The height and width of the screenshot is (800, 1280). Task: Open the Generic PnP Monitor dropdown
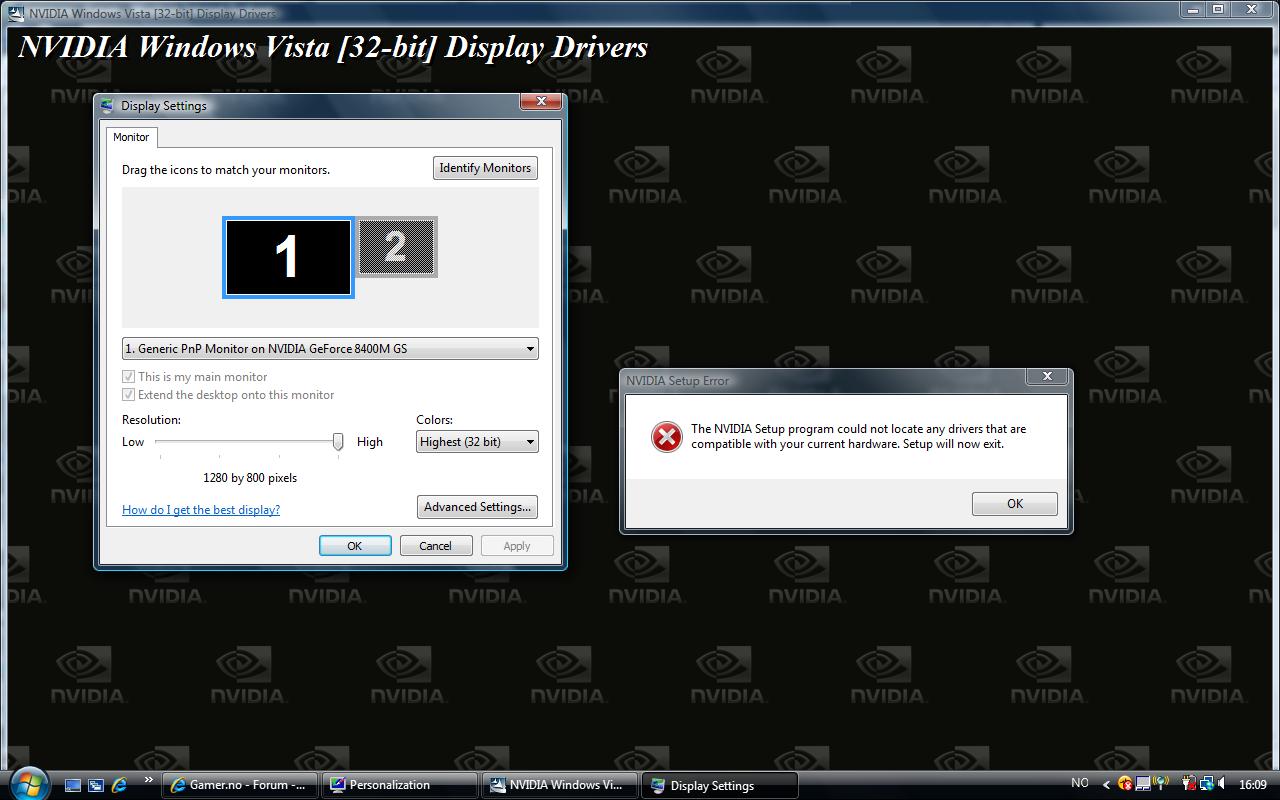(330, 349)
